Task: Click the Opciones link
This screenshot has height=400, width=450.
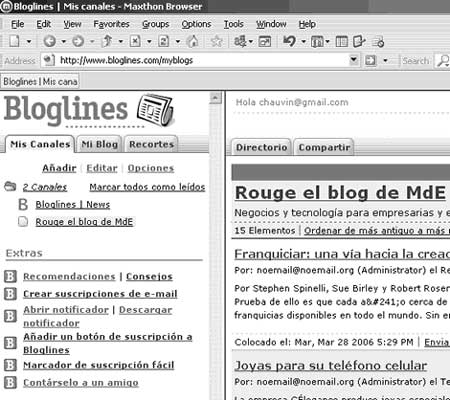Action: [151, 168]
